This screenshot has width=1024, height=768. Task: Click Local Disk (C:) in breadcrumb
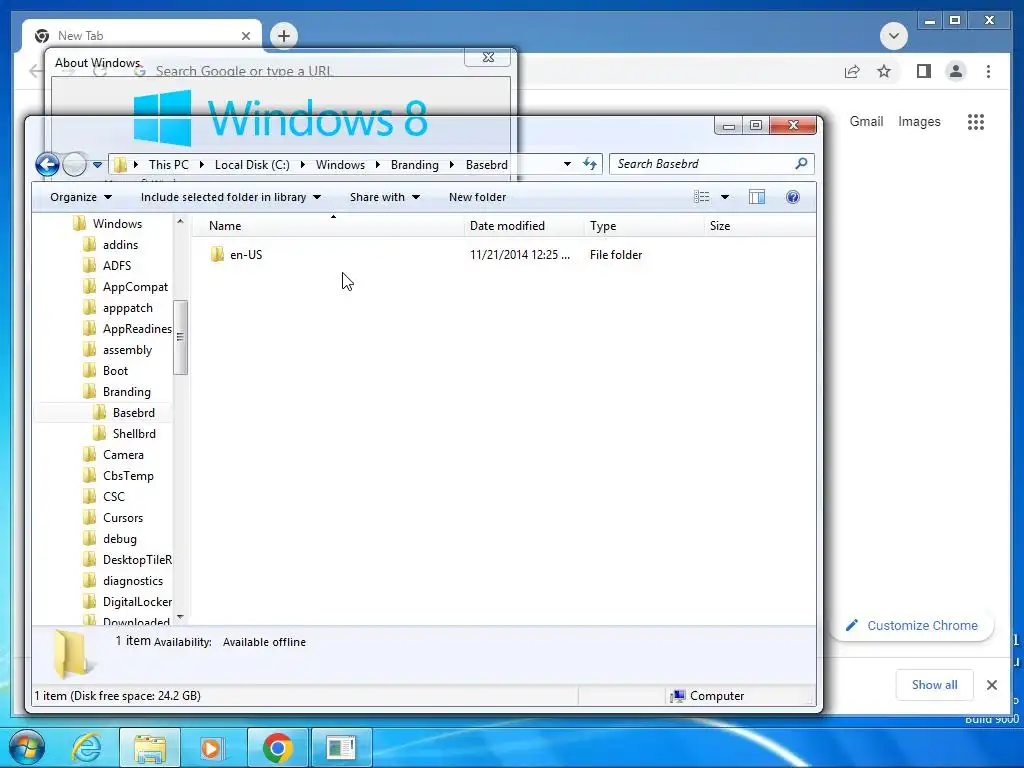pos(252,165)
